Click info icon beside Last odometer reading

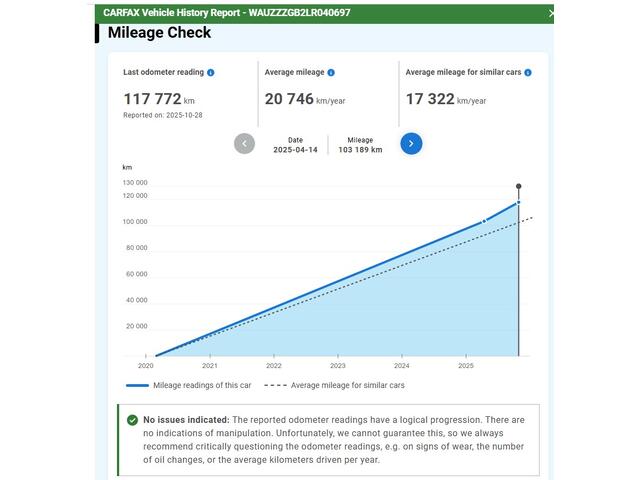211,73
